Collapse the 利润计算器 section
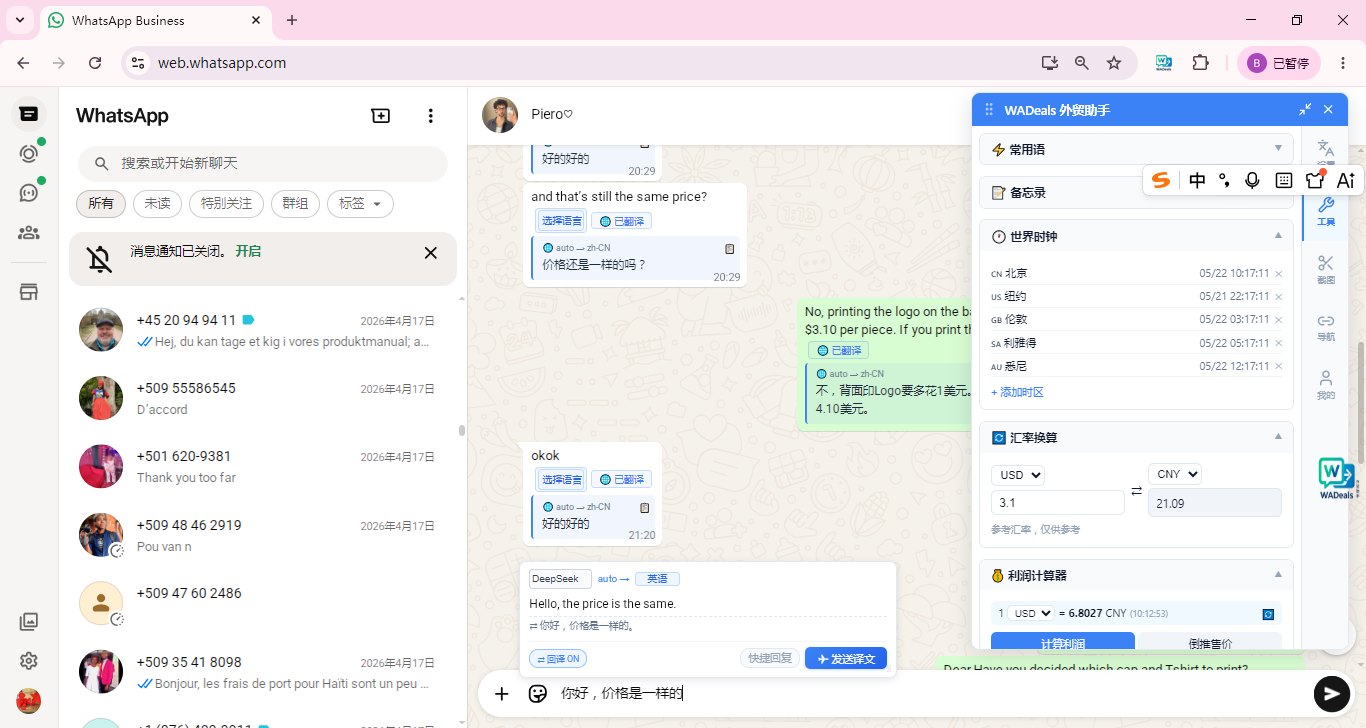 click(1278, 575)
